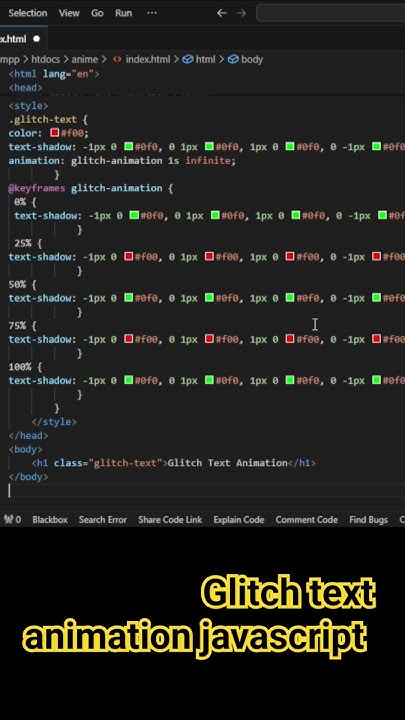The width and height of the screenshot is (405, 720).
Task: Open first red swatch in the 75% keyframe
Action: click(x=129, y=339)
